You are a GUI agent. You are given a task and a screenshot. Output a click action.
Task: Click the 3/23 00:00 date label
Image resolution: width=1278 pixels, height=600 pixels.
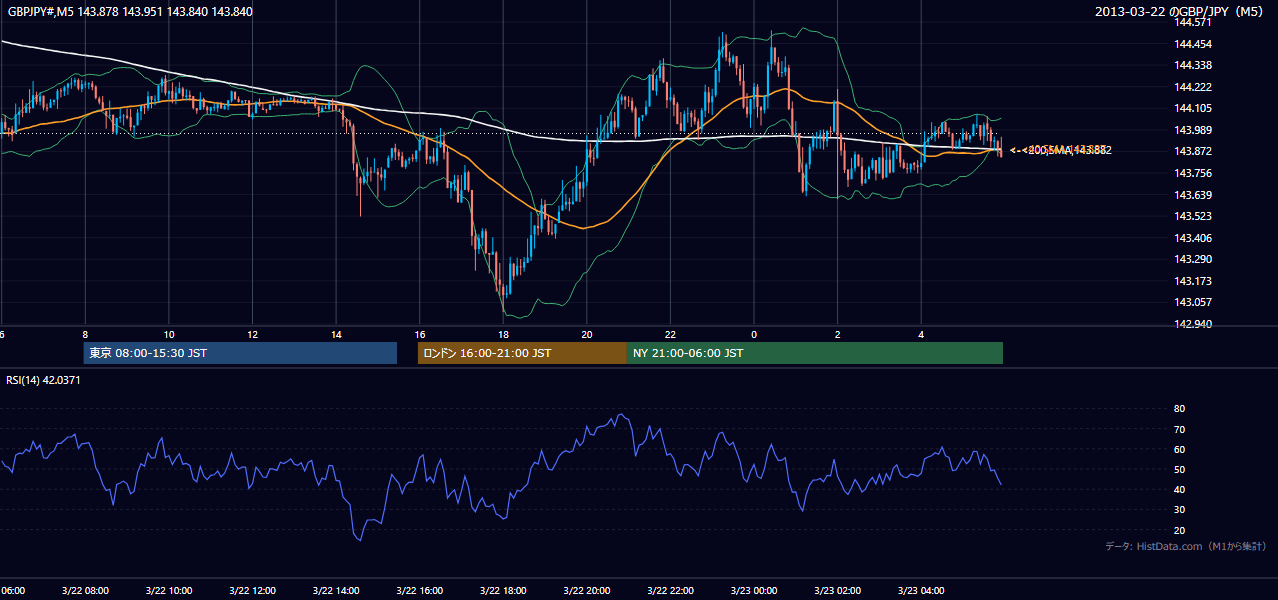point(754,591)
